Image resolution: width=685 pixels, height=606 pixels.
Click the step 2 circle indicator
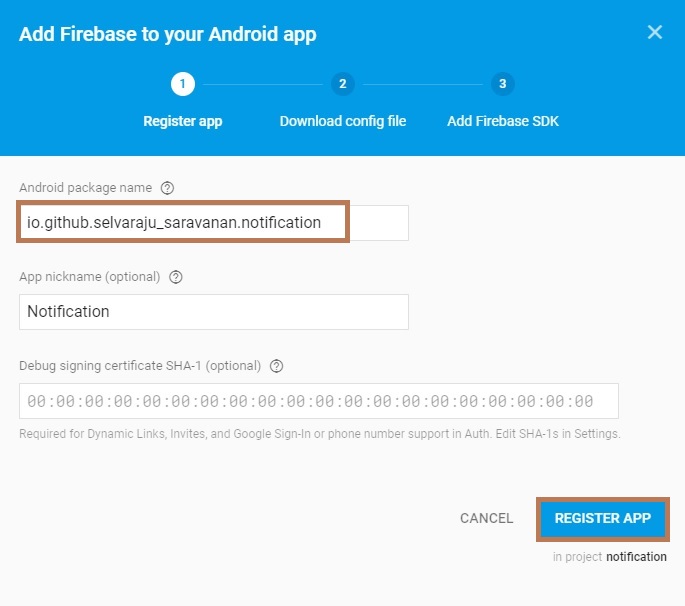[x=342, y=84]
